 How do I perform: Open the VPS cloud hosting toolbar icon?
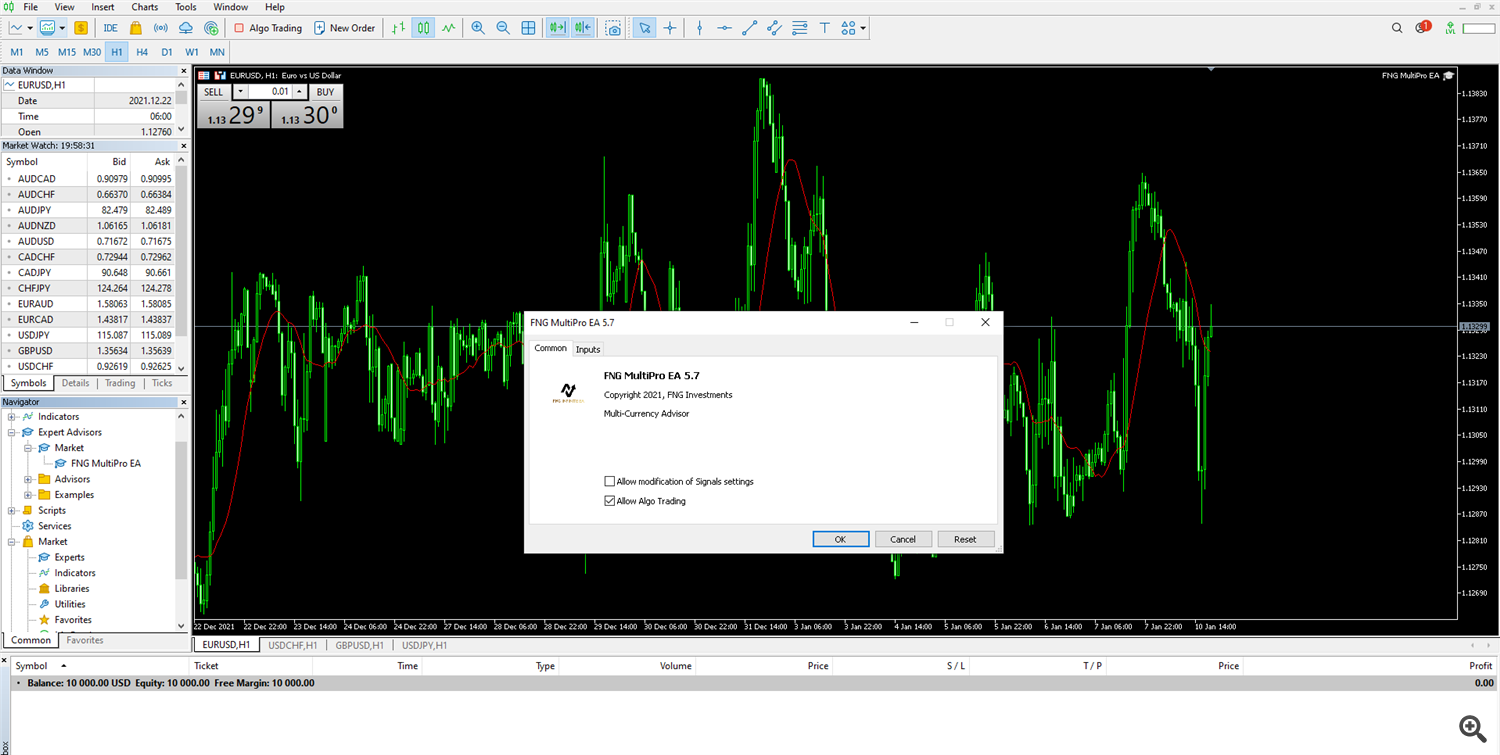(186, 28)
